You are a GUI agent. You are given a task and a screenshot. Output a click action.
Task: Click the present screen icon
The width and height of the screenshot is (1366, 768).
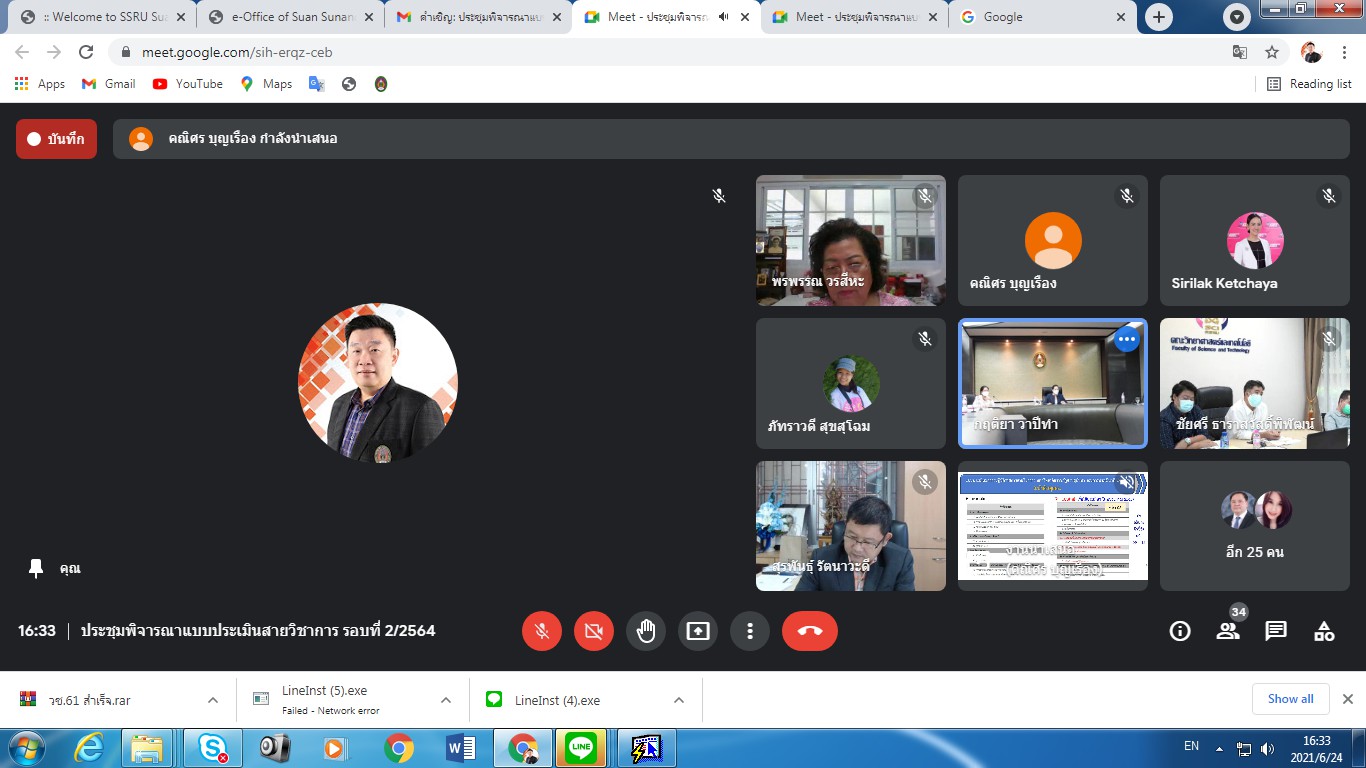698,631
